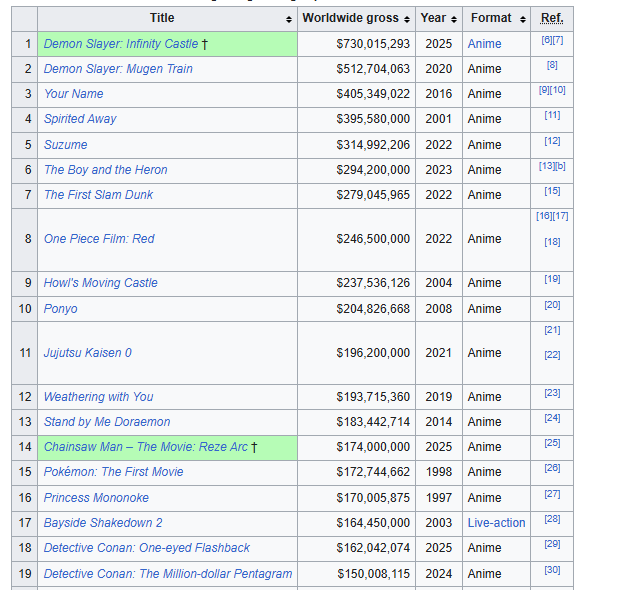Open the Pokémon: The First Movie link

pyautogui.click(x=114, y=472)
